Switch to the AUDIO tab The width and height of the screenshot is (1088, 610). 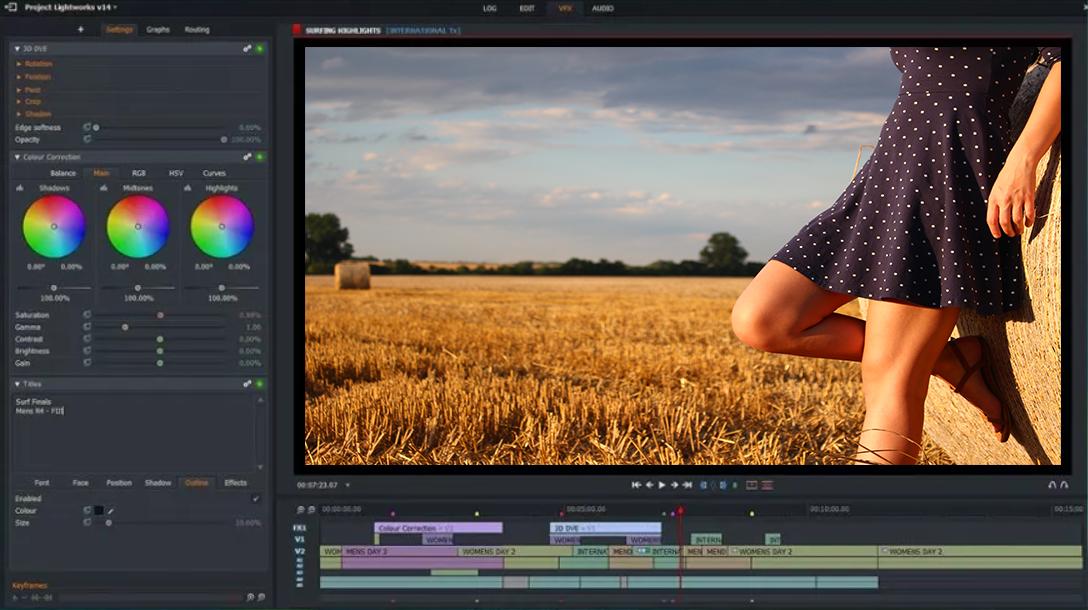point(602,8)
